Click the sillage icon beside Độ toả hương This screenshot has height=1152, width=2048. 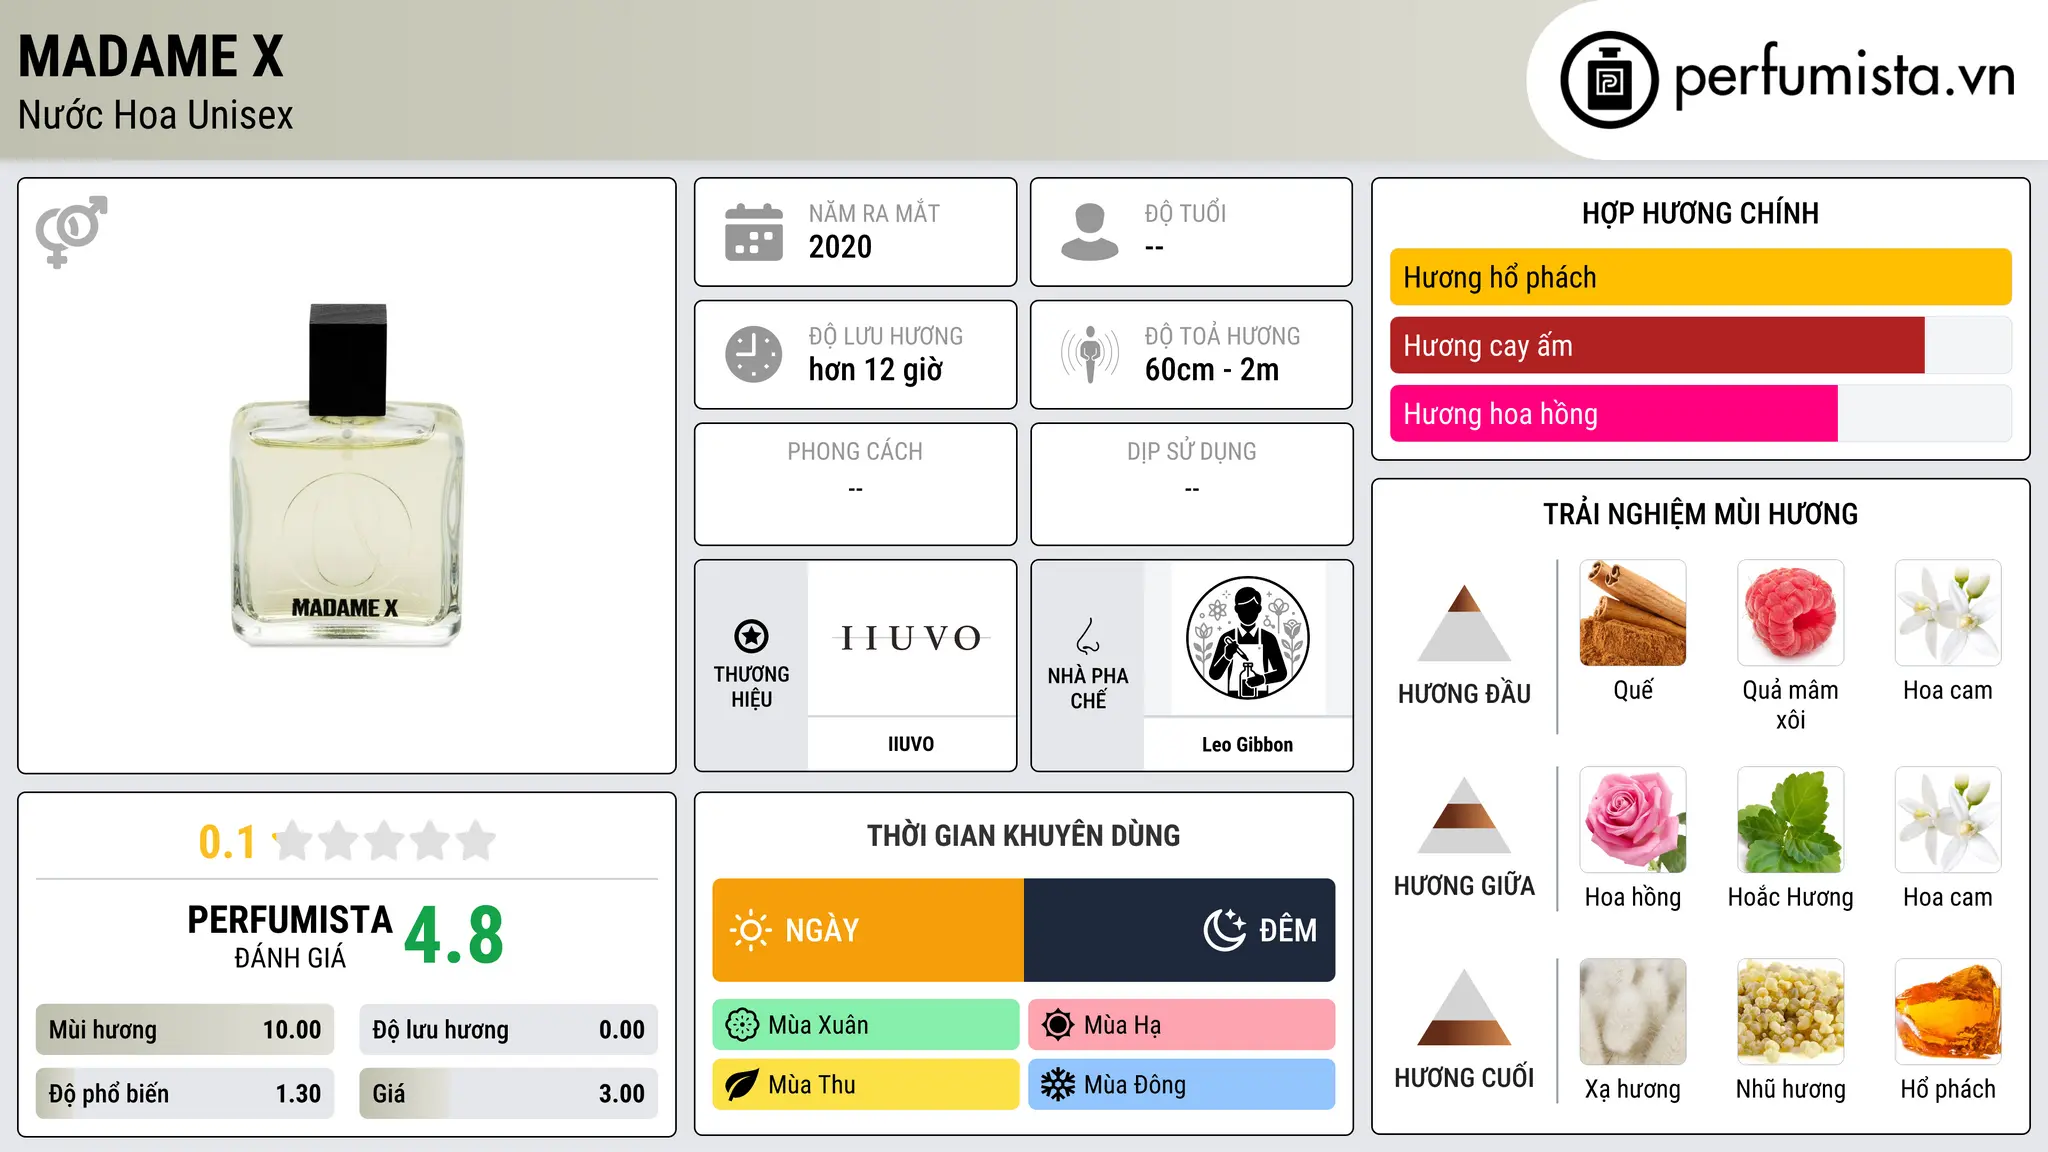click(1090, 354)
